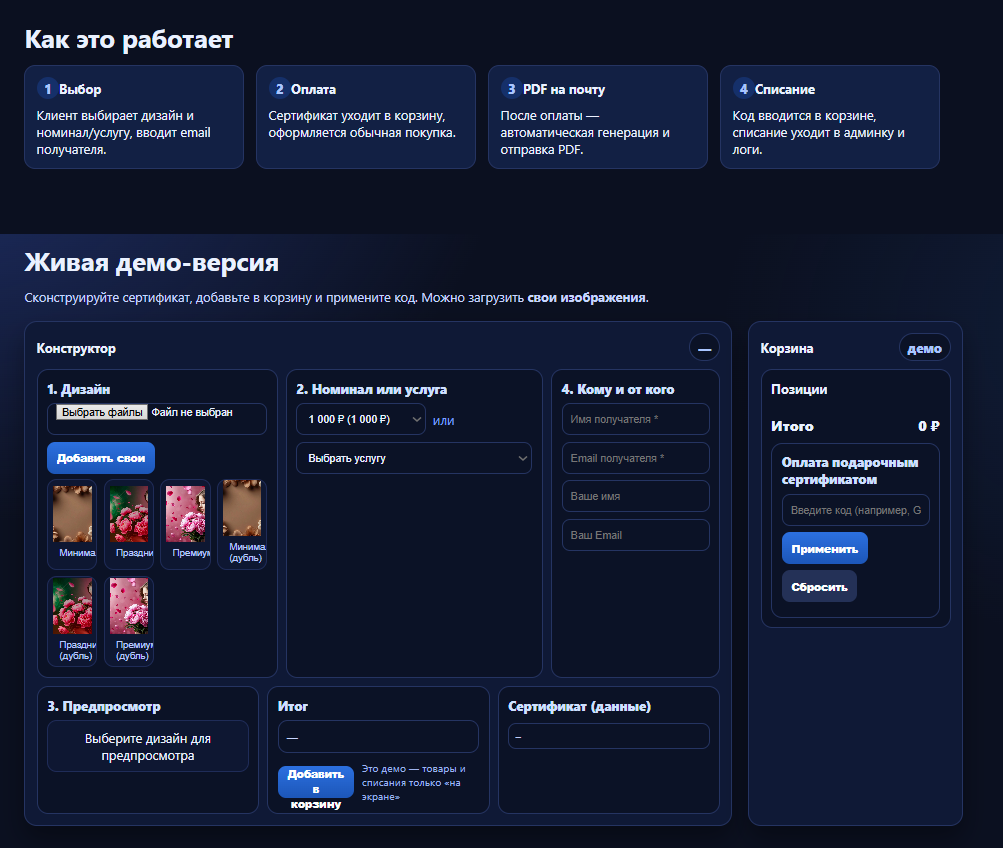The height and width of the screenshot is (848, 1003).
Task: Select the "Минима" design thumbnail
Action: 72,518
